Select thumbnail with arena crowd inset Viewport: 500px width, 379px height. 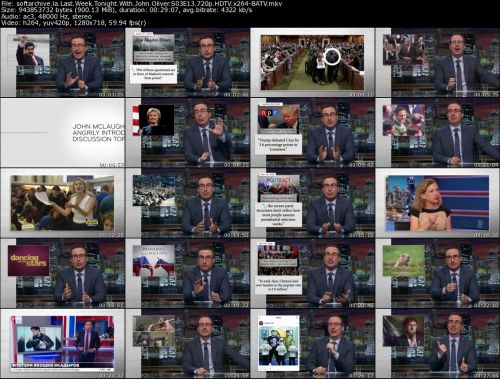point(187,203)
